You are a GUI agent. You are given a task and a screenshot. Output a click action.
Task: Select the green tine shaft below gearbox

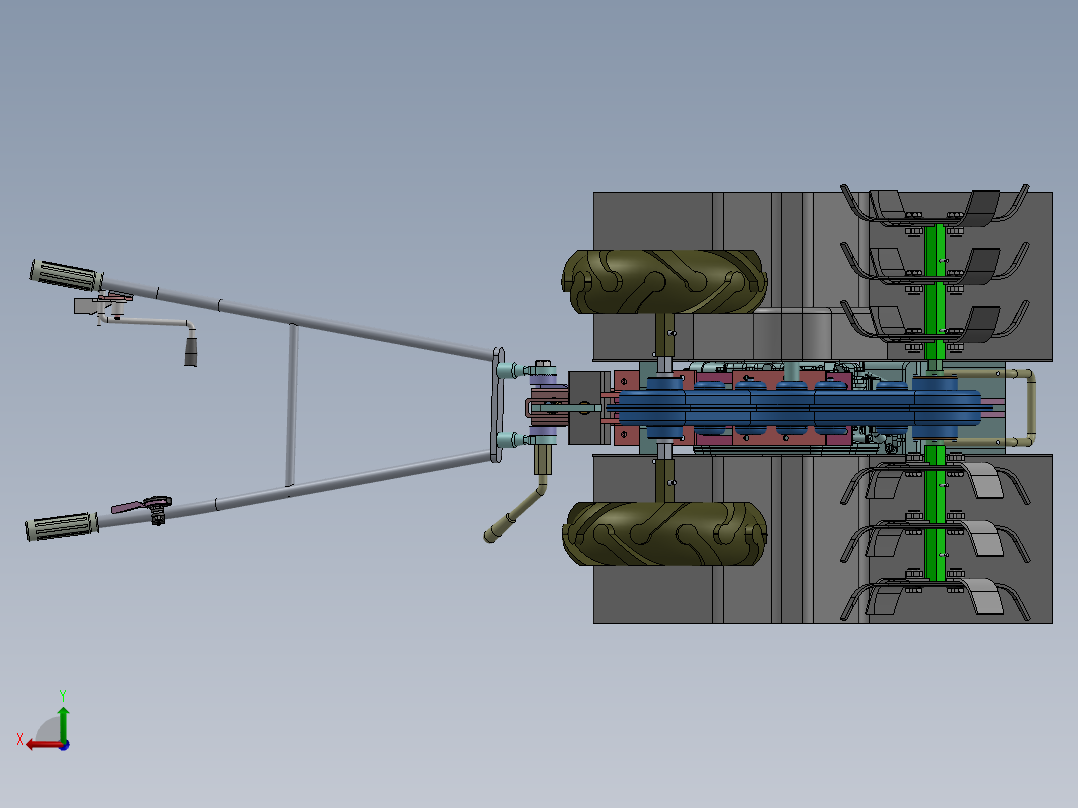[x=934, y=514]
